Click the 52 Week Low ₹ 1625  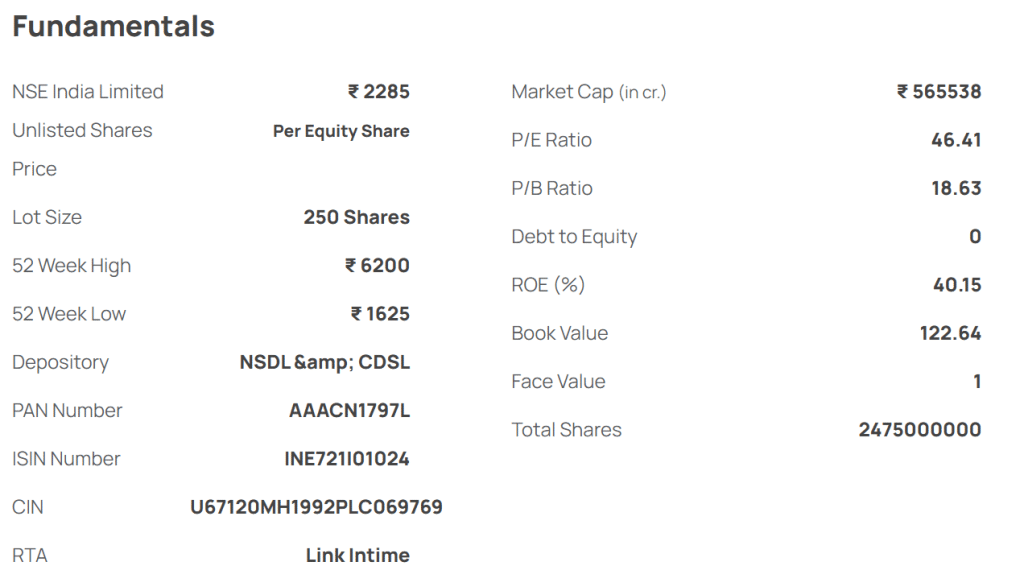380,314
